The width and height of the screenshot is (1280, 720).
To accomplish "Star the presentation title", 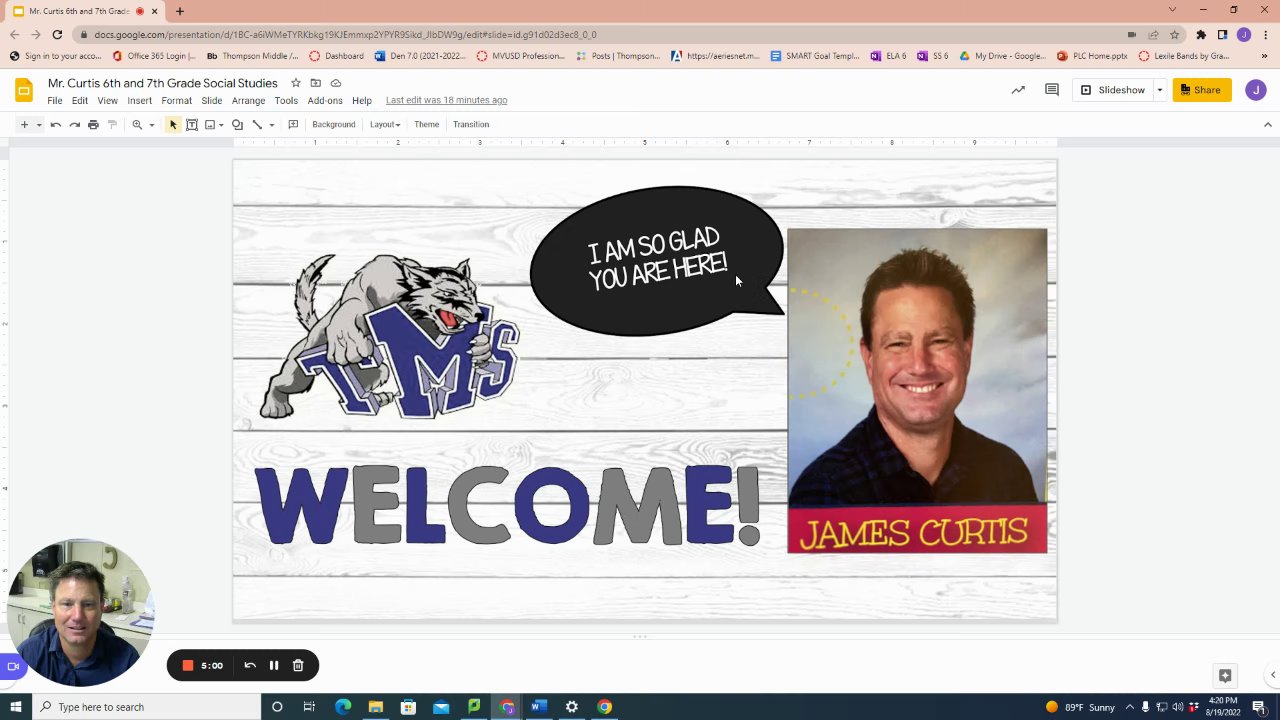I will 296,83.
